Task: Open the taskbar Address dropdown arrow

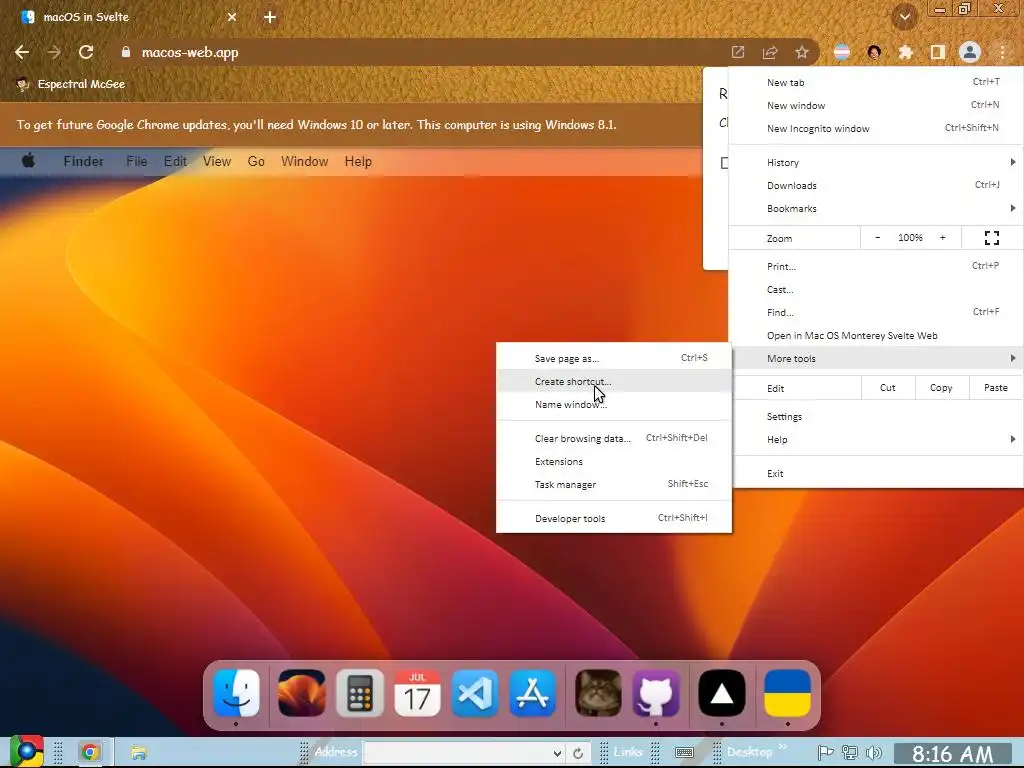Action: 557,753
